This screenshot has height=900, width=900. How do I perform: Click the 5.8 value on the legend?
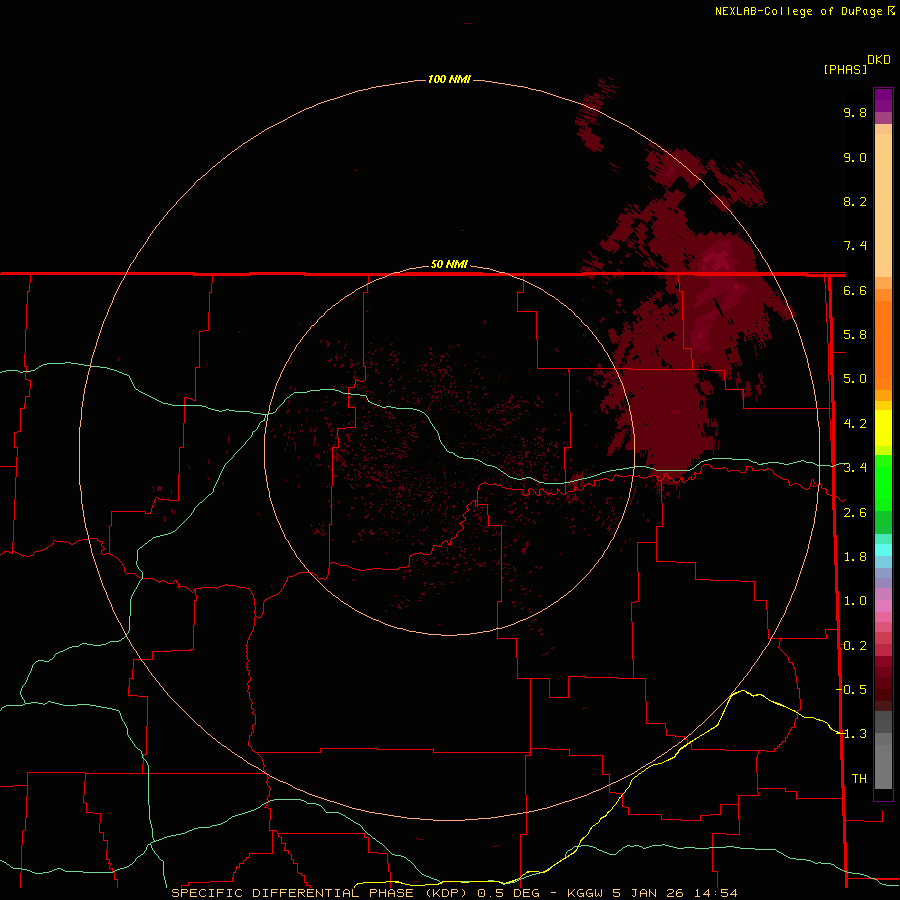[x=855, y=335]
